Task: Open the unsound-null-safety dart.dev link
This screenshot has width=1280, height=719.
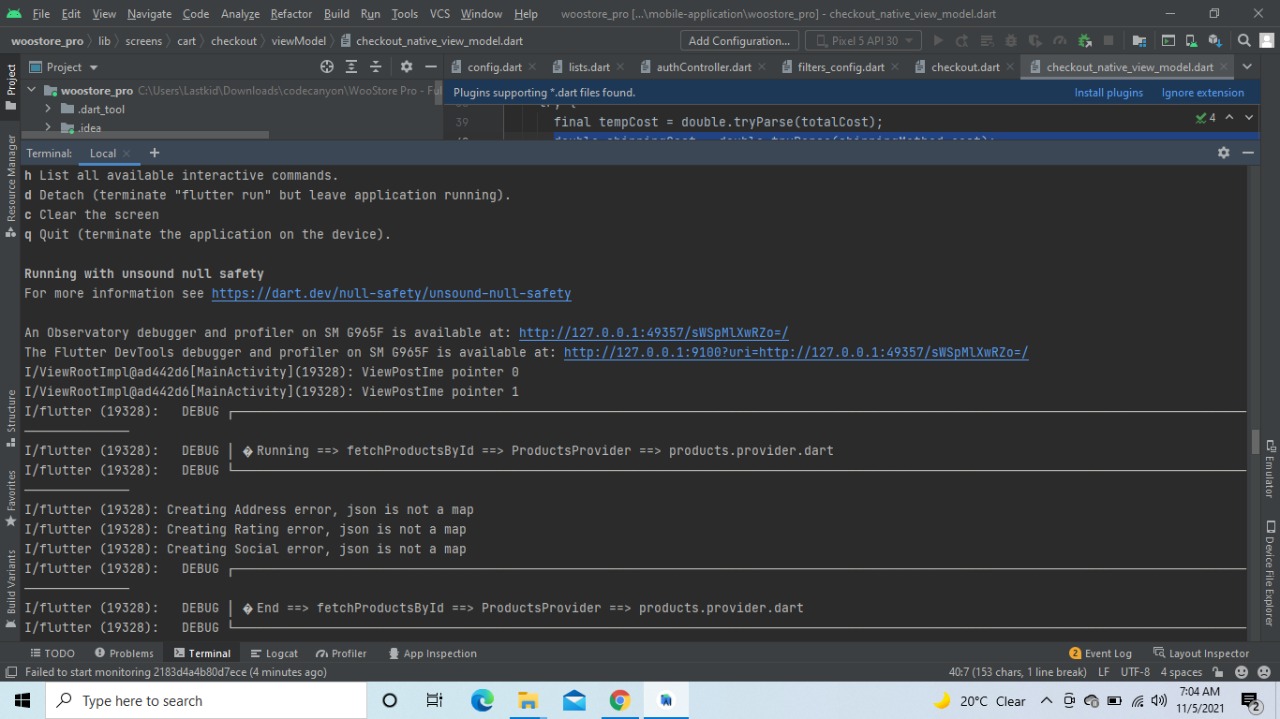Action: coord(391,293)
